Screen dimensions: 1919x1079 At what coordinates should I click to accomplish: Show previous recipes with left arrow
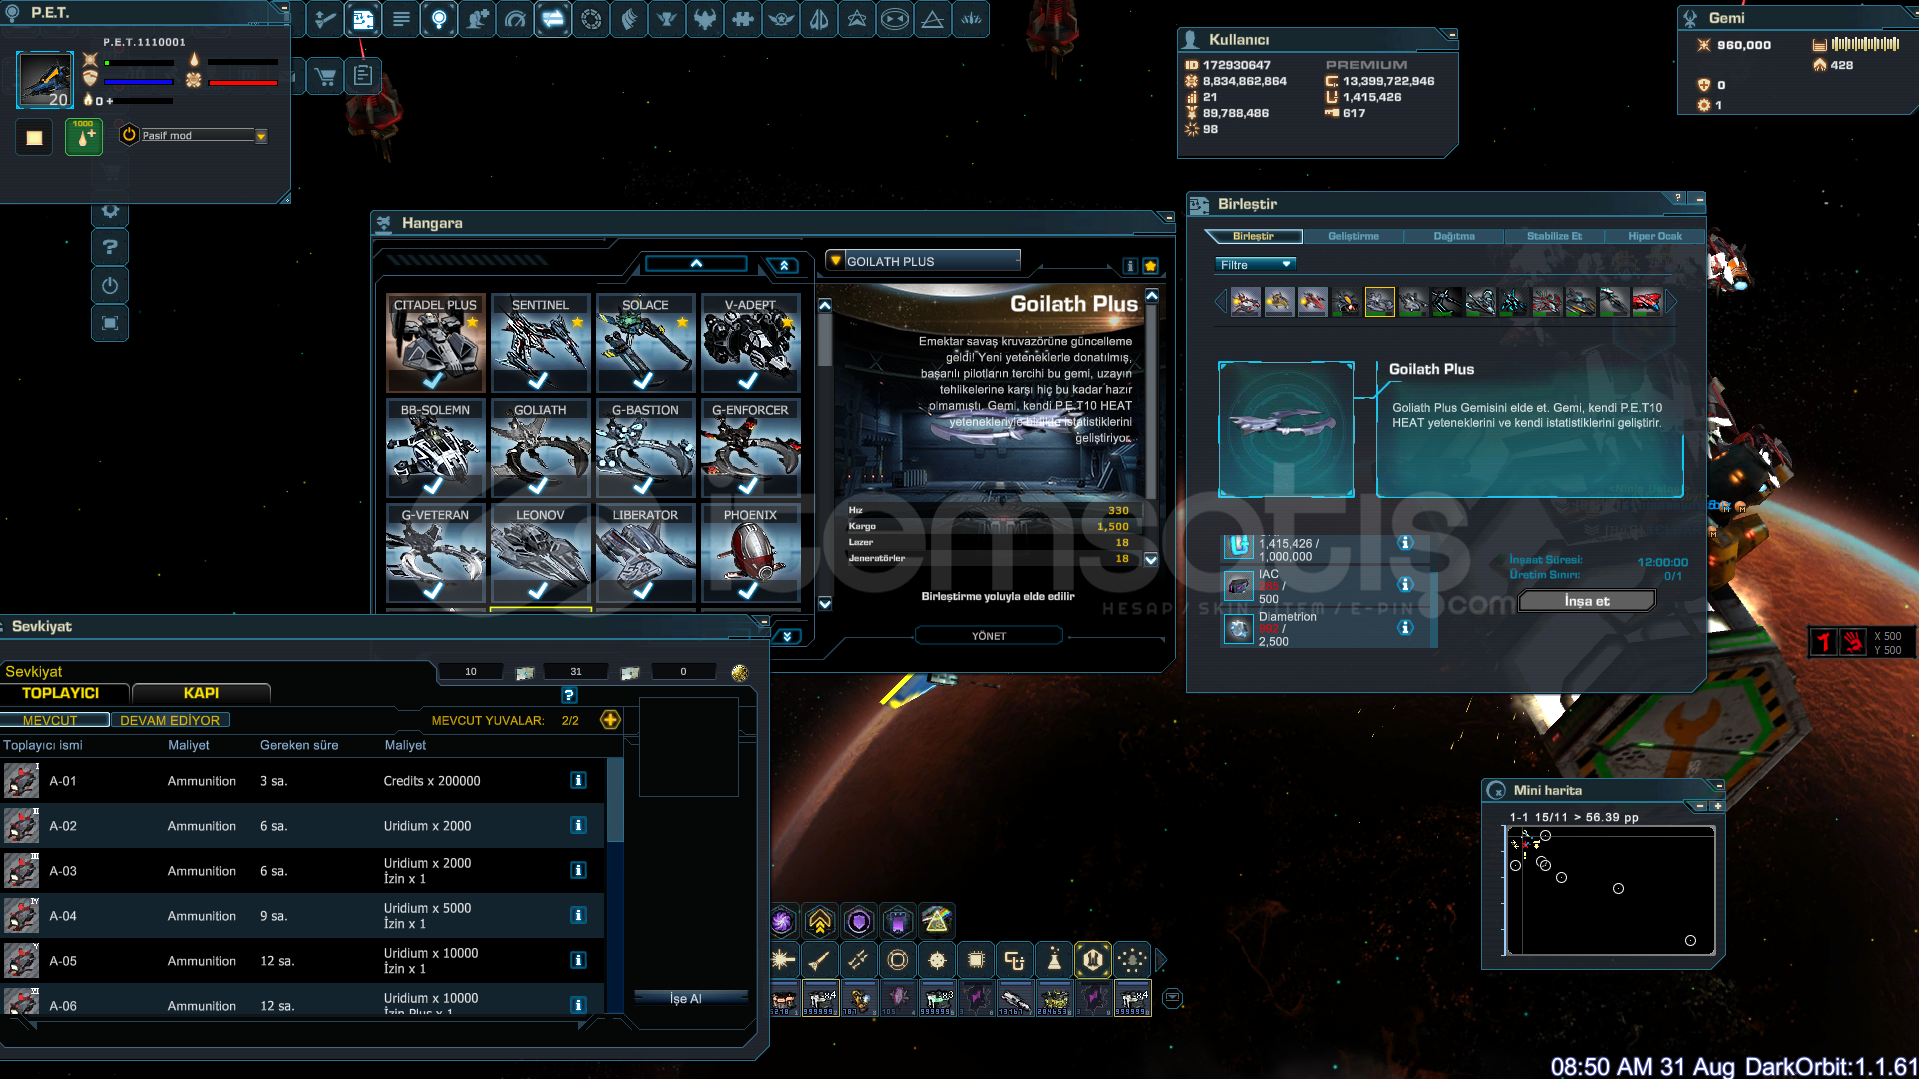point(1220,302)
